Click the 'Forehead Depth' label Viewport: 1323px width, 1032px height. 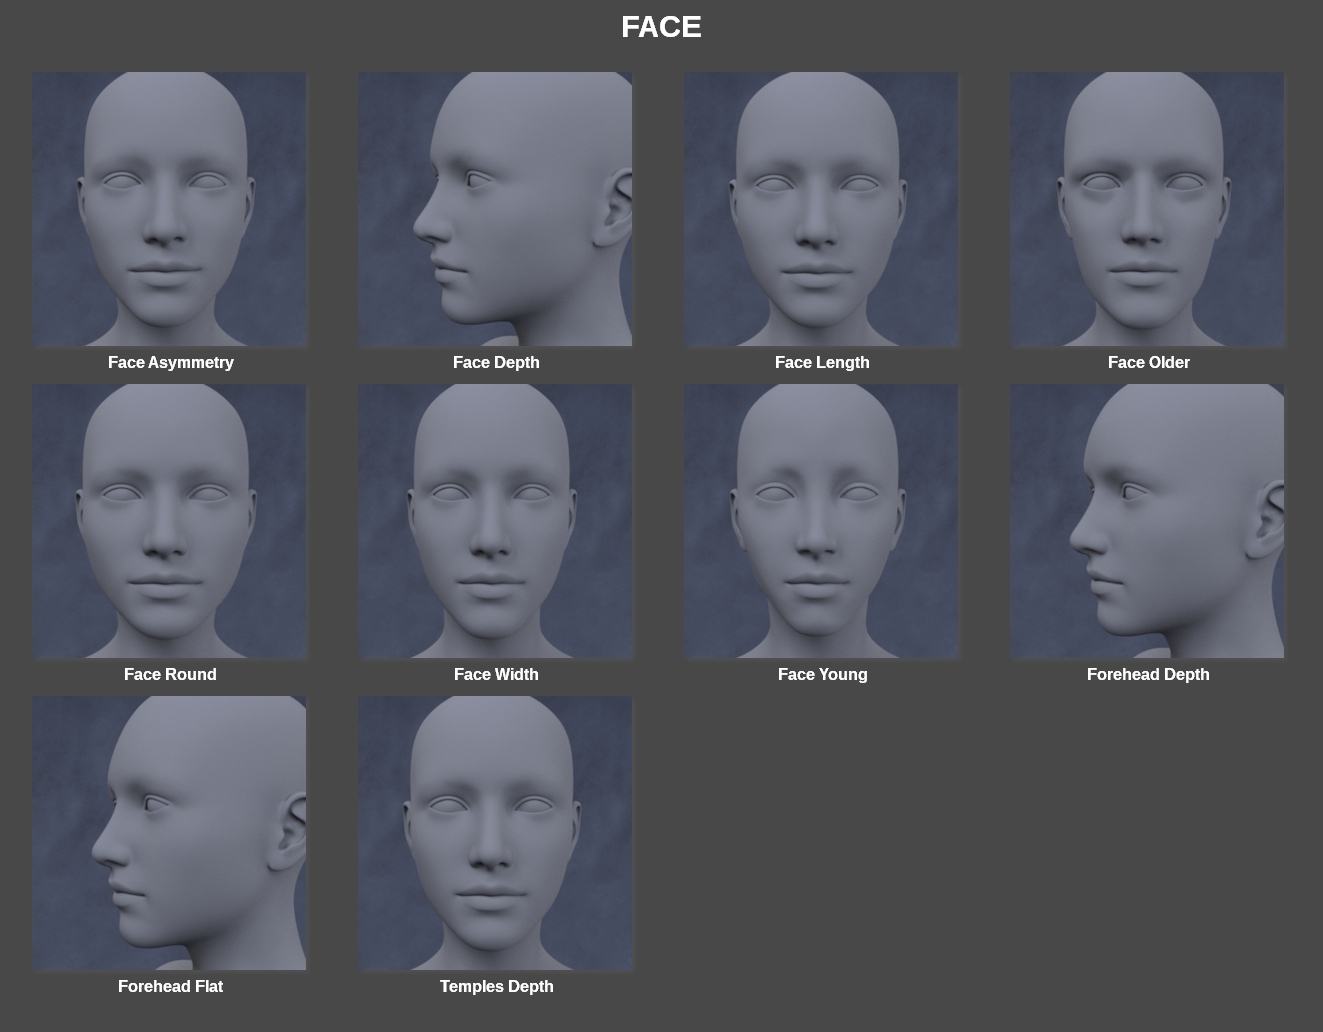1148,675
